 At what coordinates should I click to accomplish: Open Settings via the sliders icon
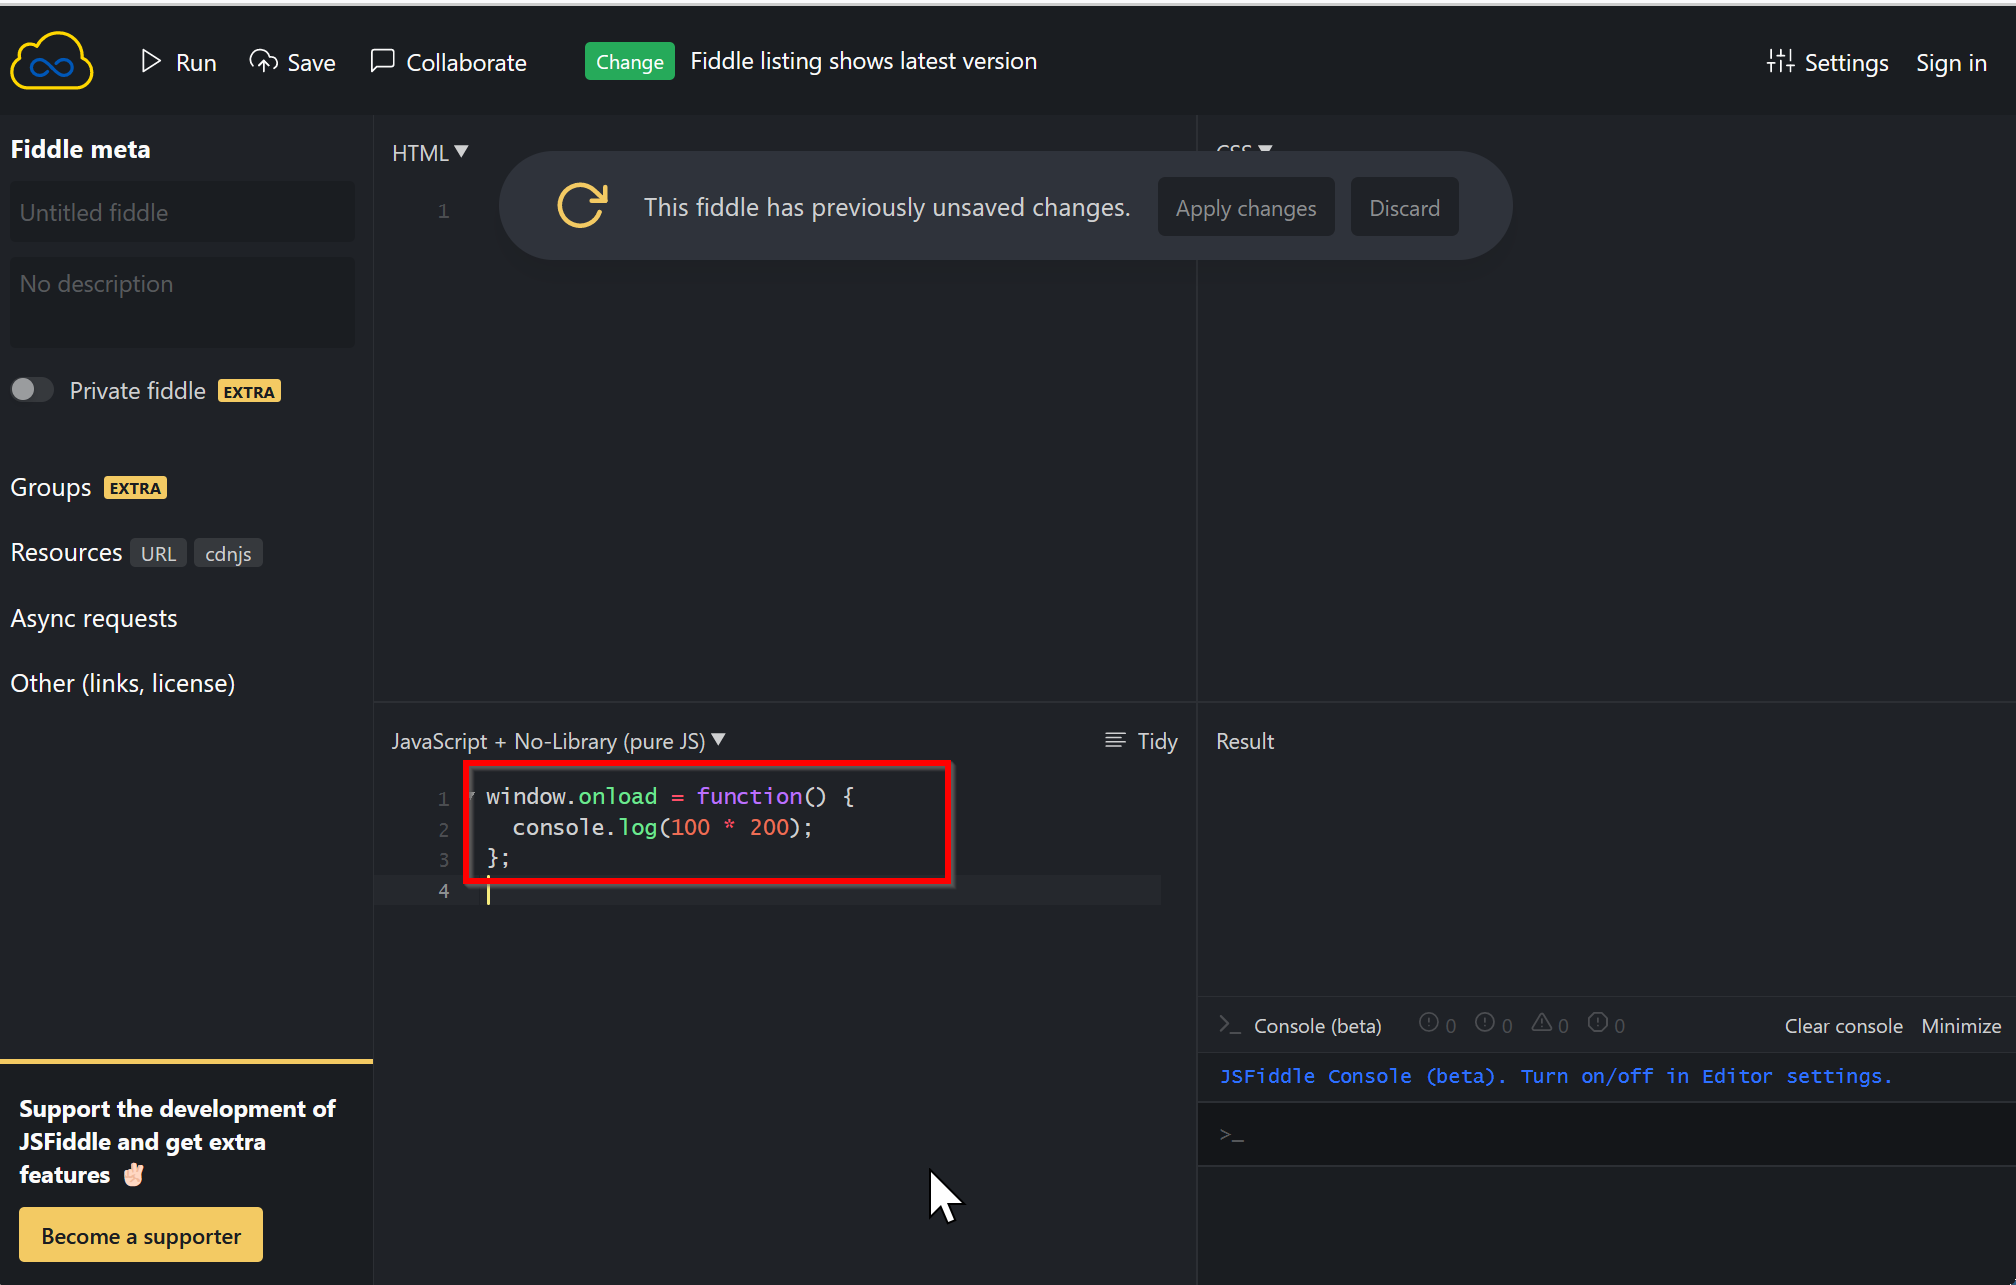coord(1779,61)
